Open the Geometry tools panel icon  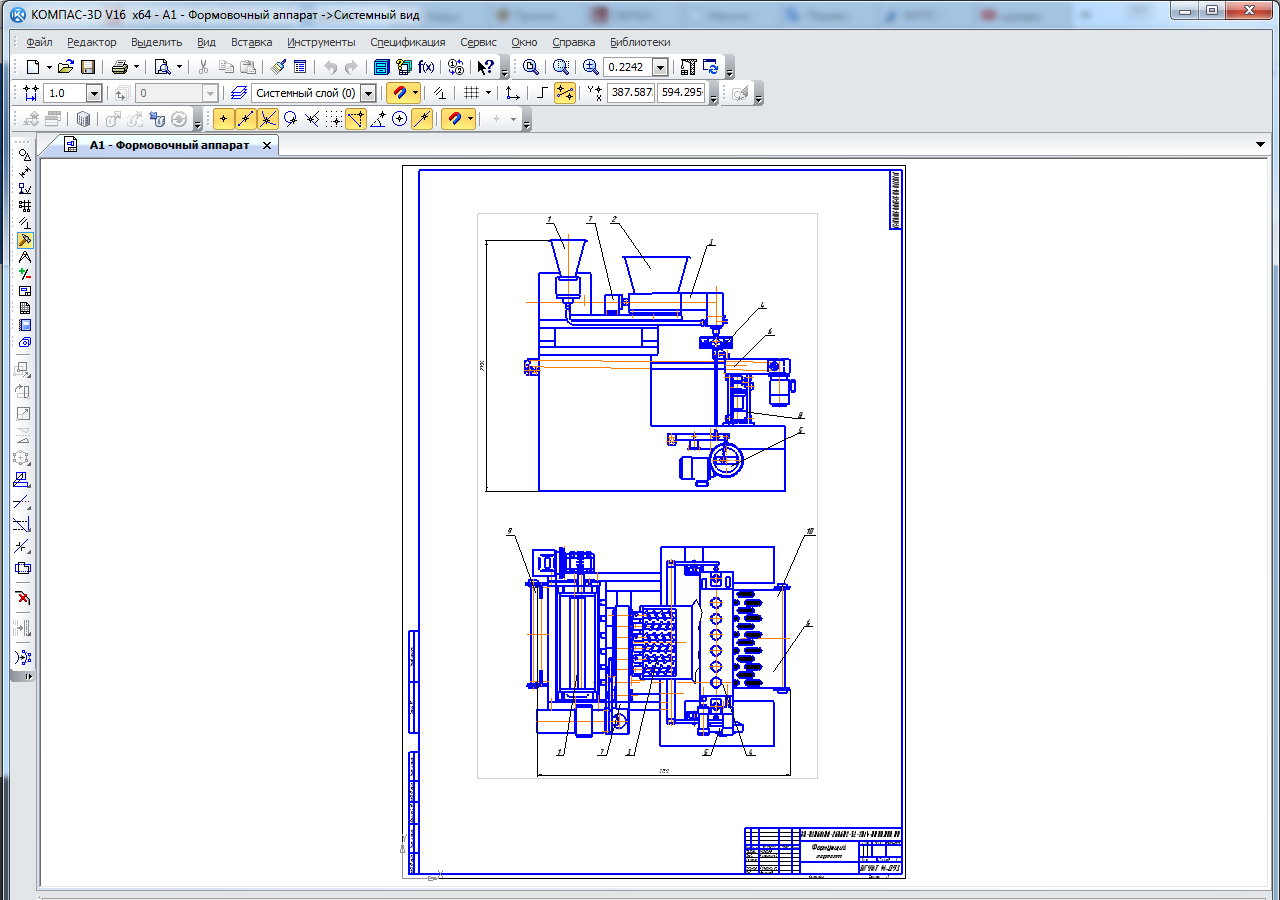25,155
